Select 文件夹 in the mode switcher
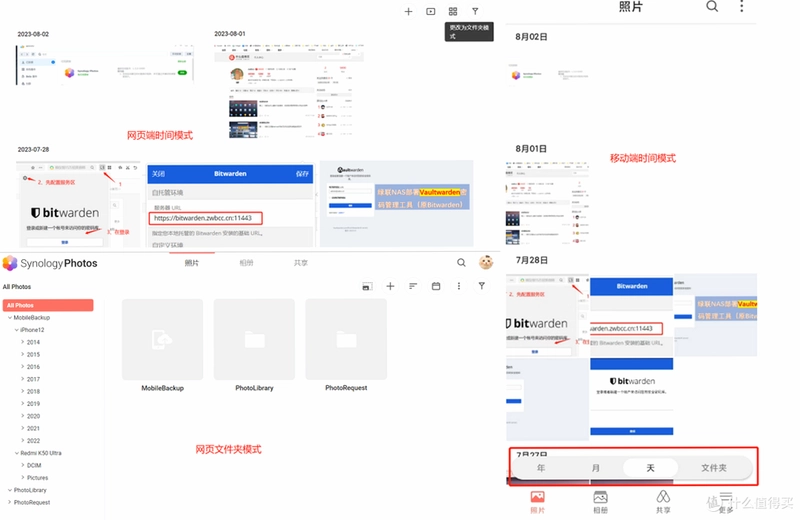The image size is (800, 520). 714,468
